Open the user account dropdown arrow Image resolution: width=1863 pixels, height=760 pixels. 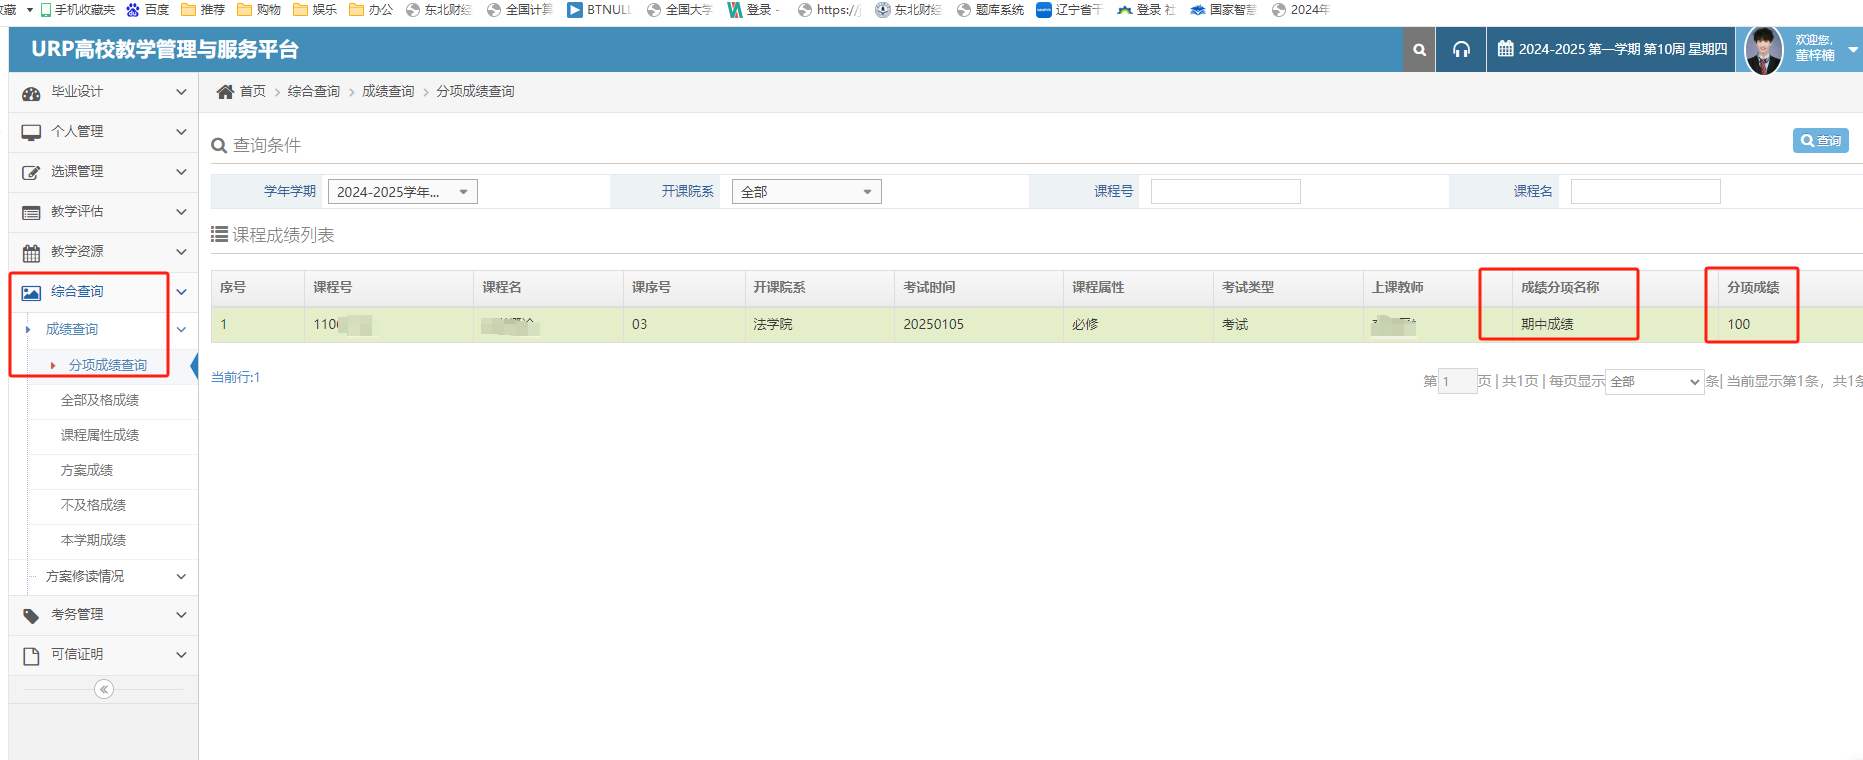point(1853,49)
